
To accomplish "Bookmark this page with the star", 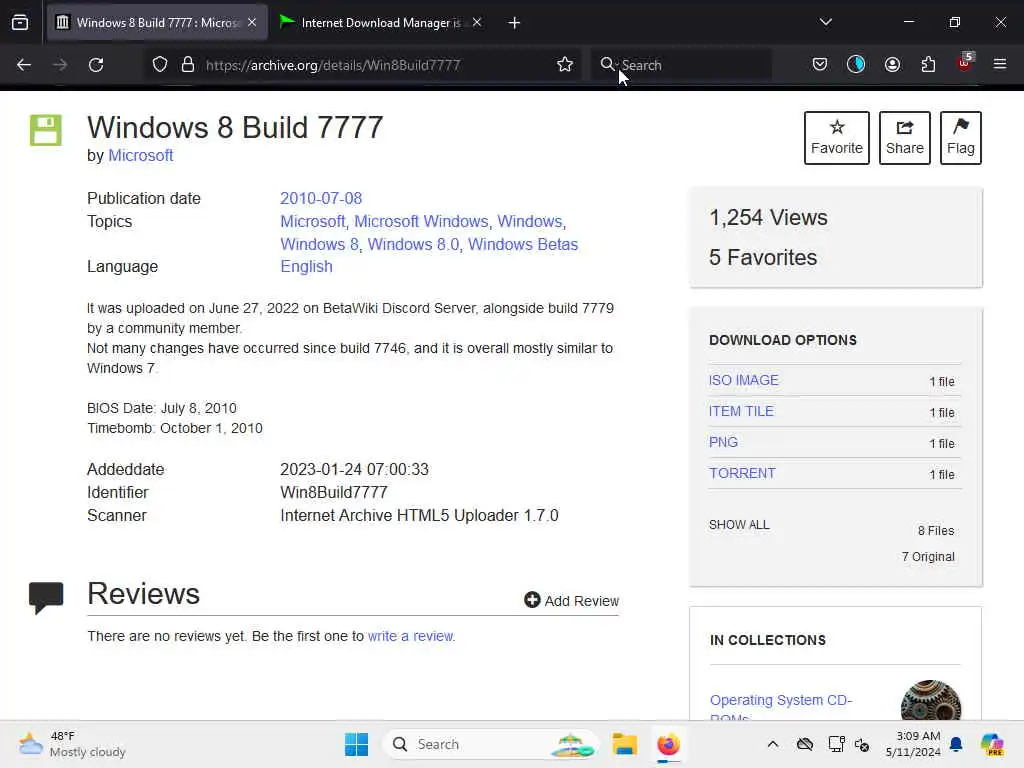I will 565,65.
